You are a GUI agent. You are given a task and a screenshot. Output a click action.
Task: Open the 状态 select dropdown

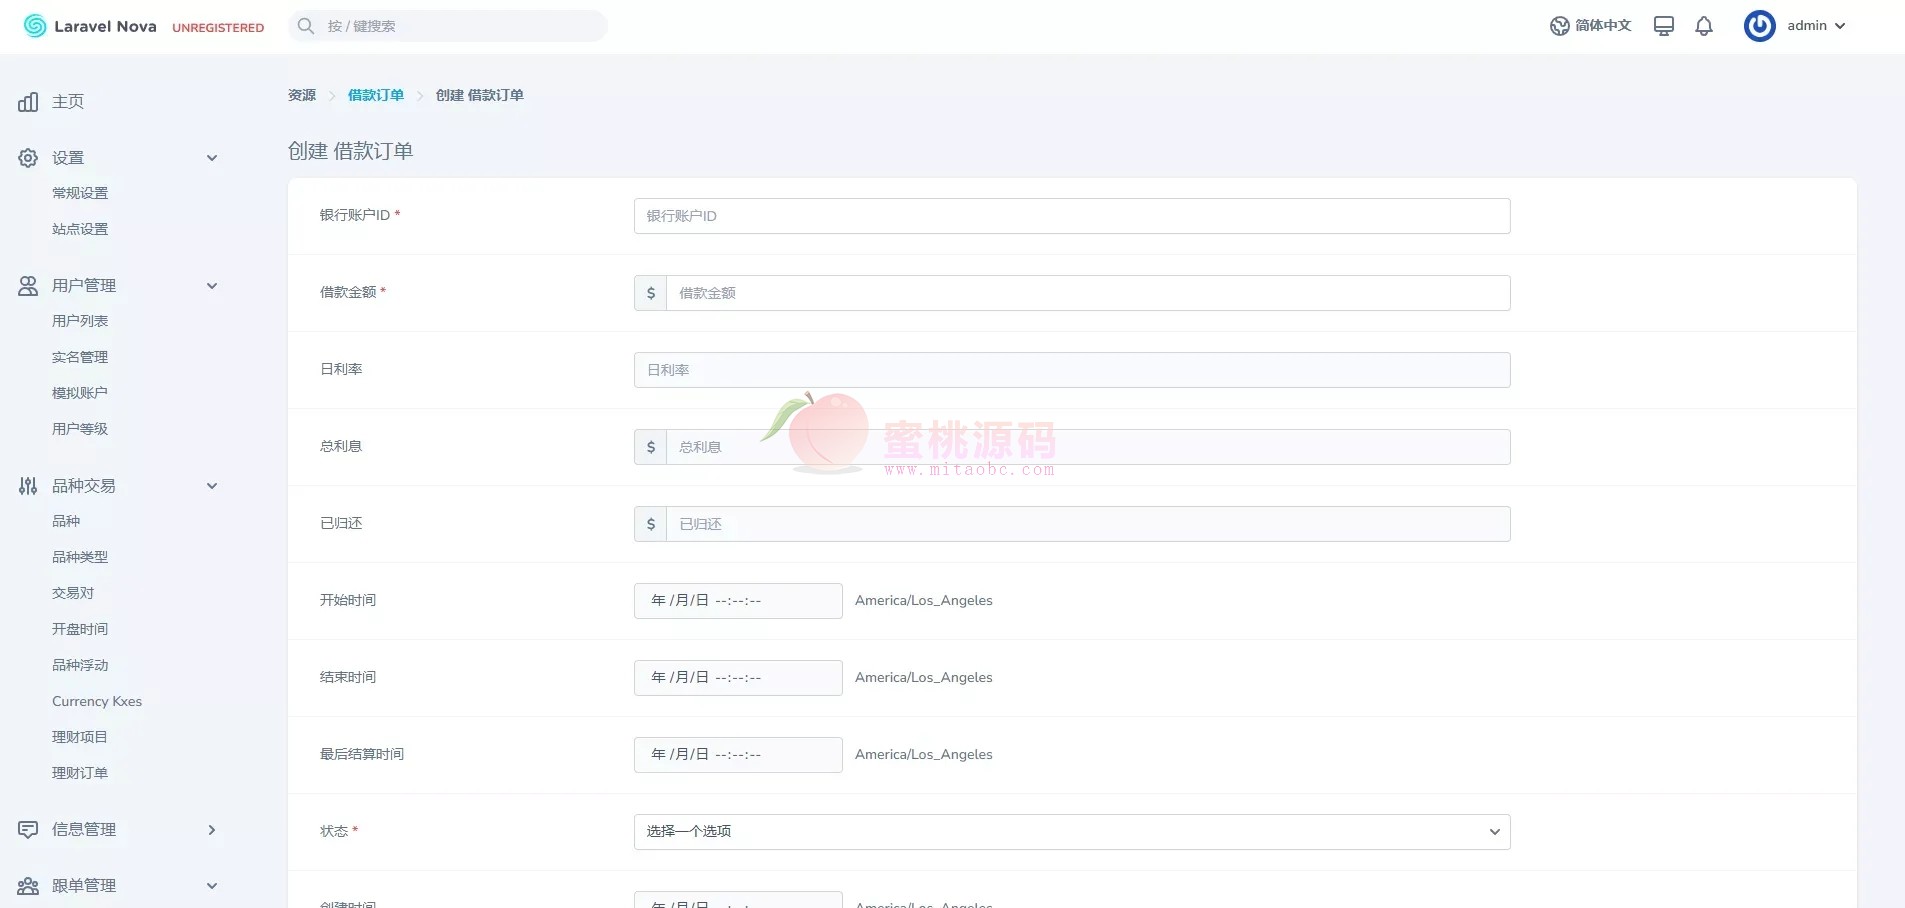coord(1071,832)
